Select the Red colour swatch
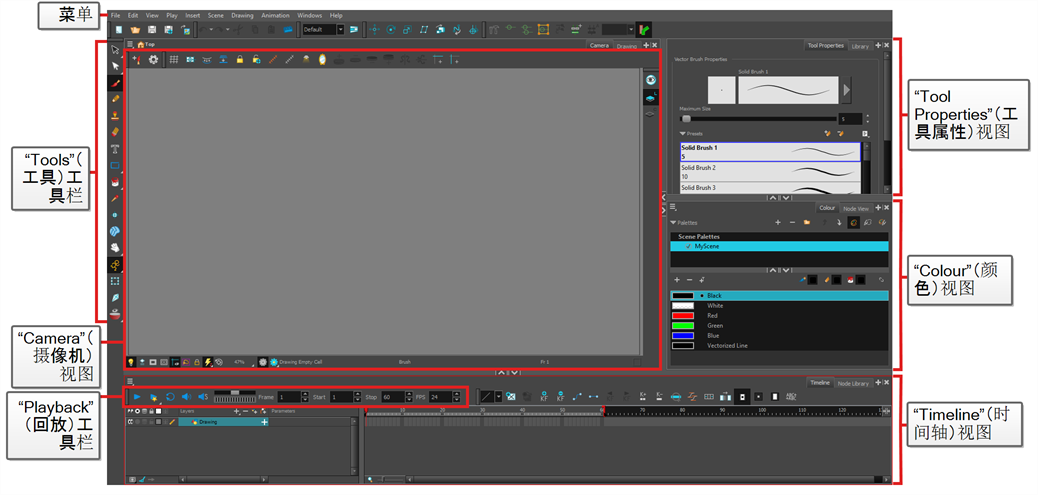The height and width of the screenshot is (495, 1038). coord(683,315)
